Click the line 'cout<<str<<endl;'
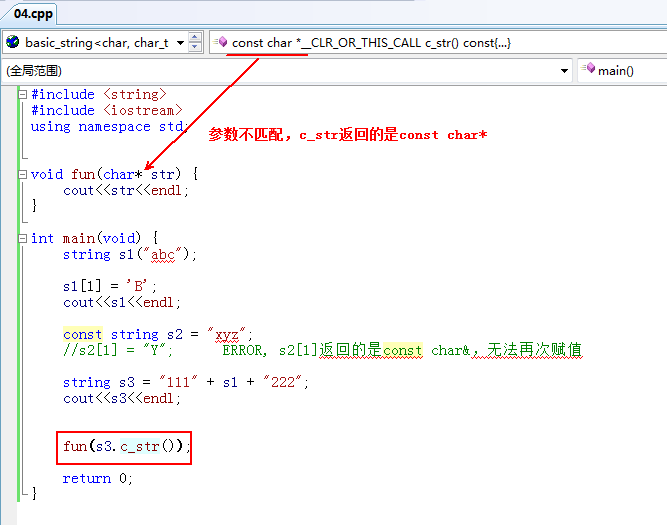The height and width of the screenshot is (525, 667). [x=126, y=190]
